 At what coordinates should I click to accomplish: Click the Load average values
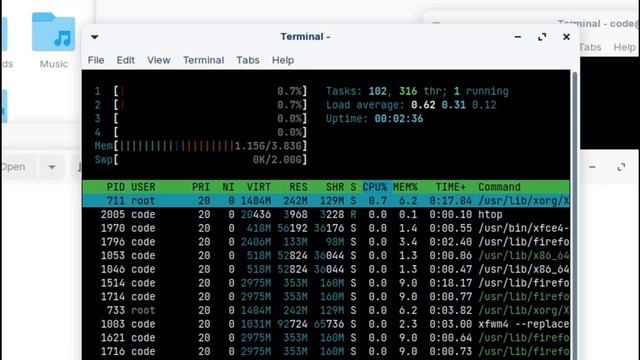453,105
